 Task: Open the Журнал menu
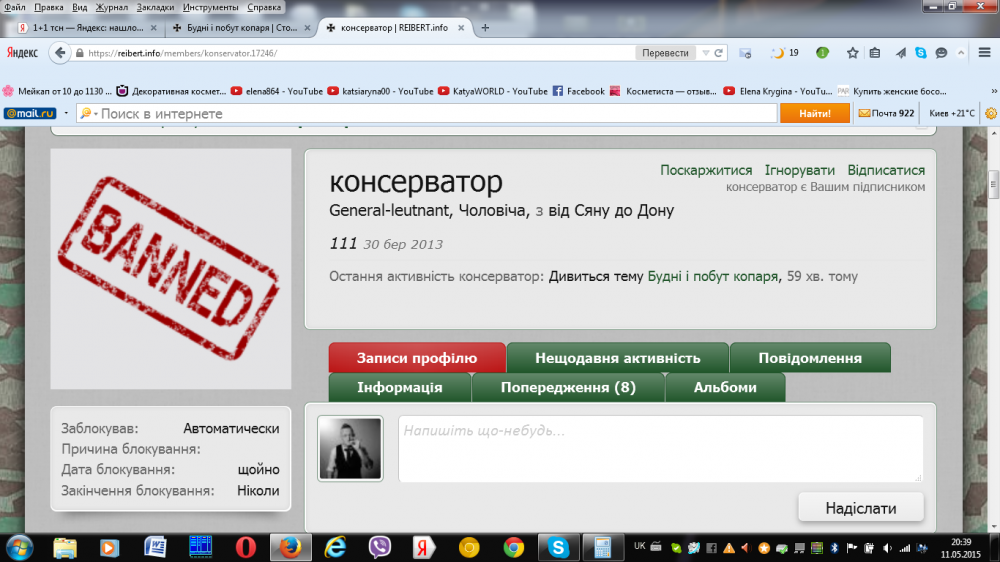pyautogui.click(x=112, y=7)
